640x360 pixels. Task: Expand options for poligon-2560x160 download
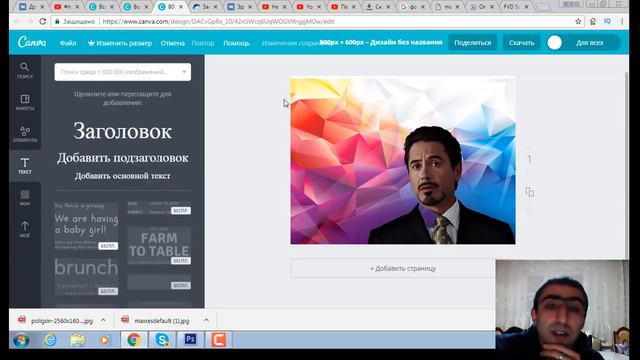click(103, 320)
